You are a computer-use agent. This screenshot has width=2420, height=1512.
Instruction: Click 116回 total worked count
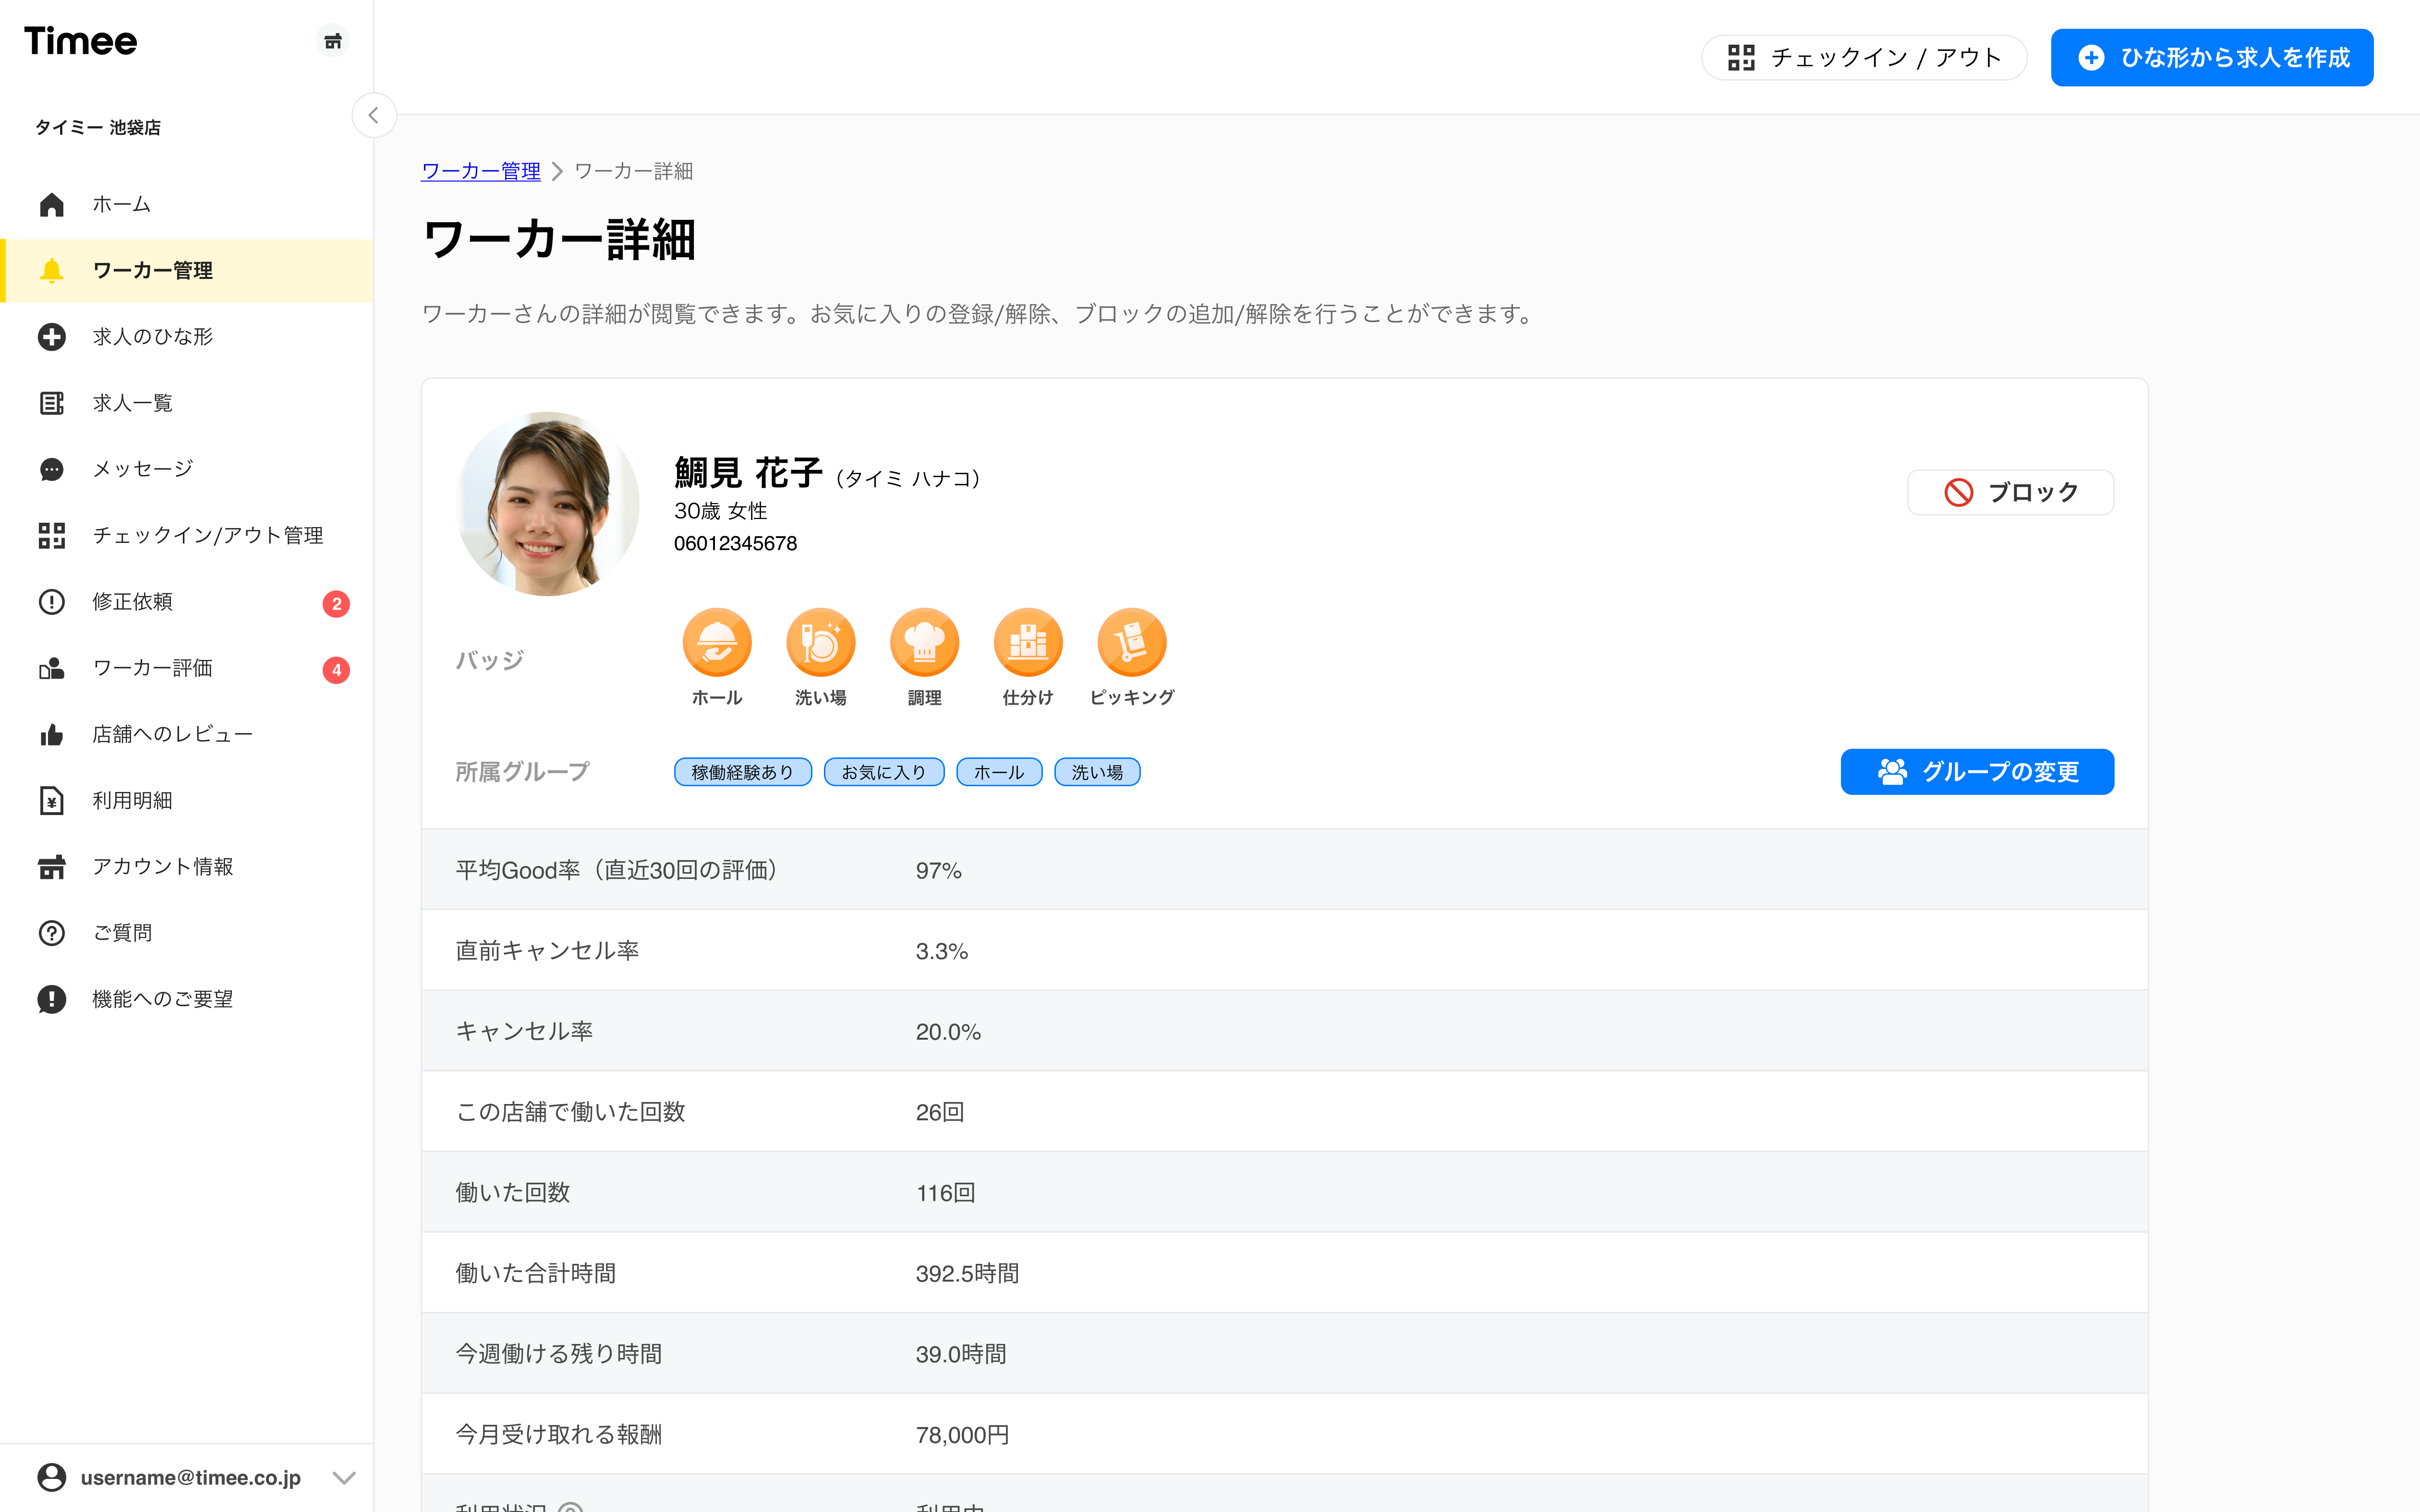[x=946, y=1193]
